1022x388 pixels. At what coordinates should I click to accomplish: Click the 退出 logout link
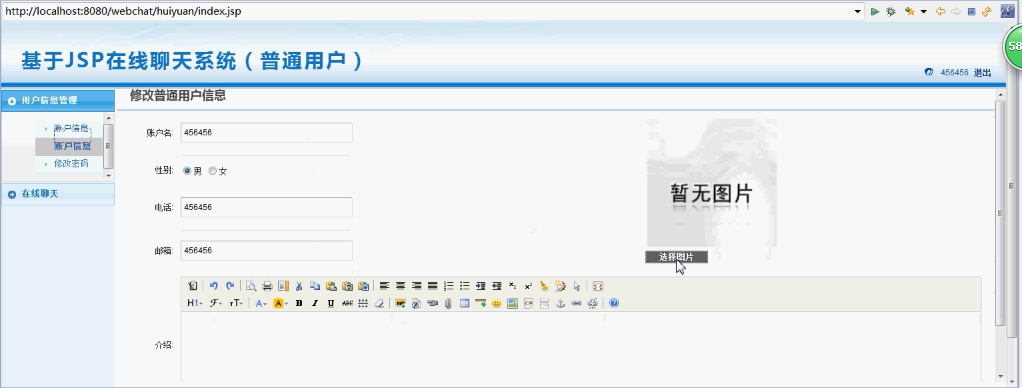pos(982,72)
